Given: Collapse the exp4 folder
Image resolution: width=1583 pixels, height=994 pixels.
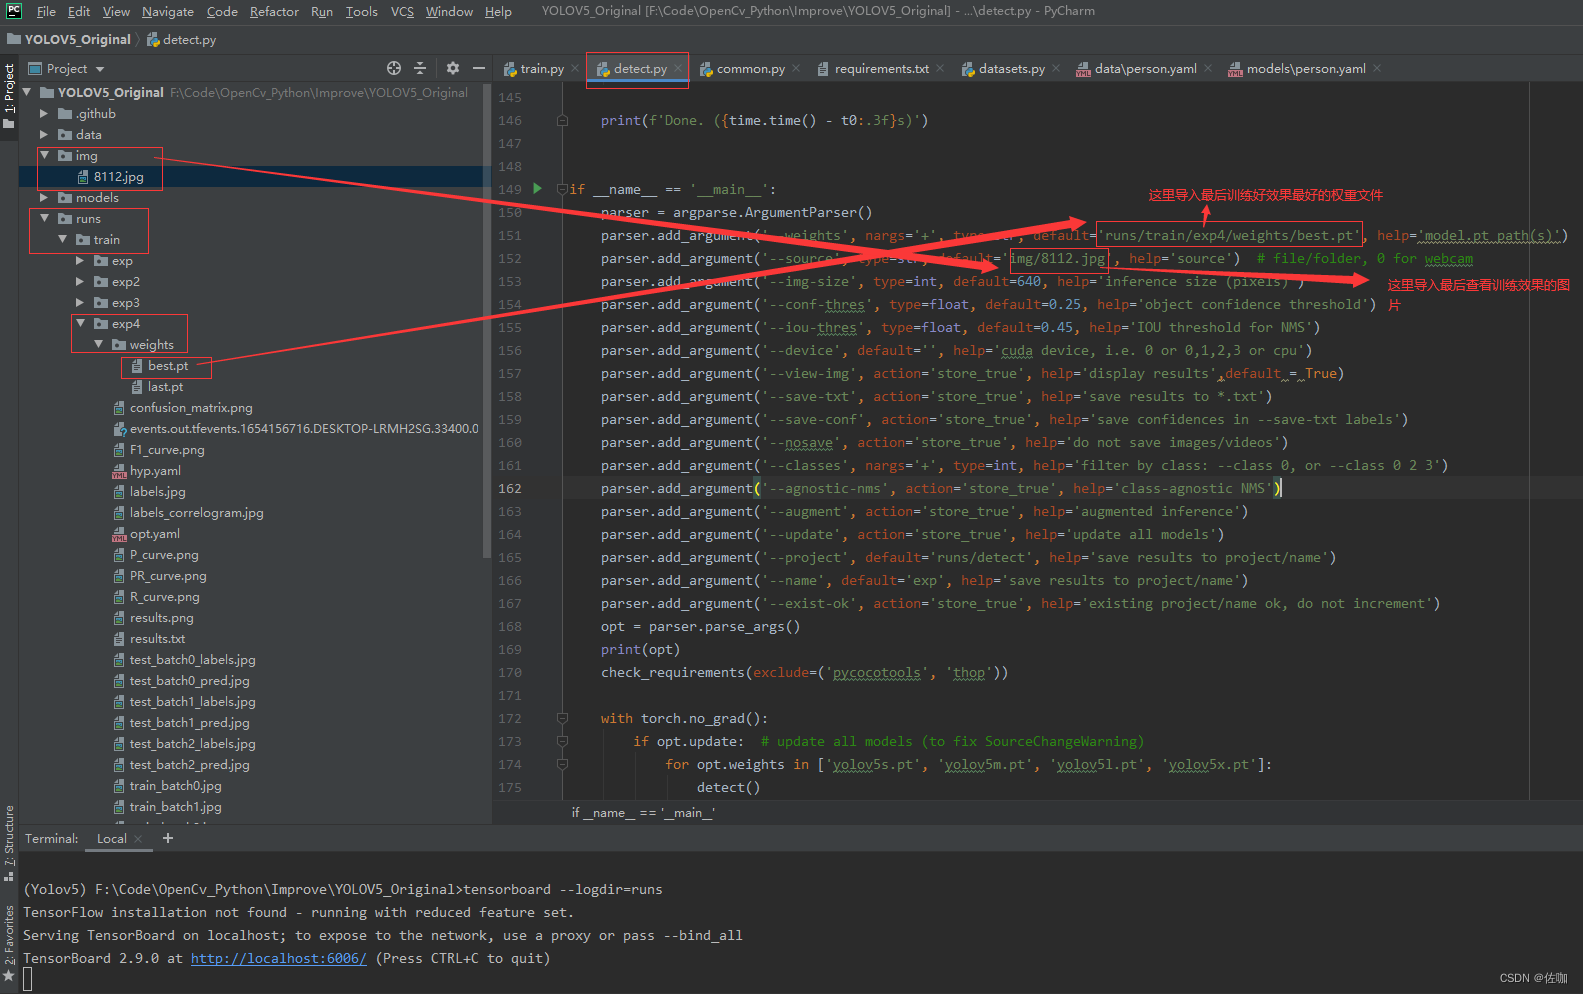Looking at the screenshot, I should [80, 324].
